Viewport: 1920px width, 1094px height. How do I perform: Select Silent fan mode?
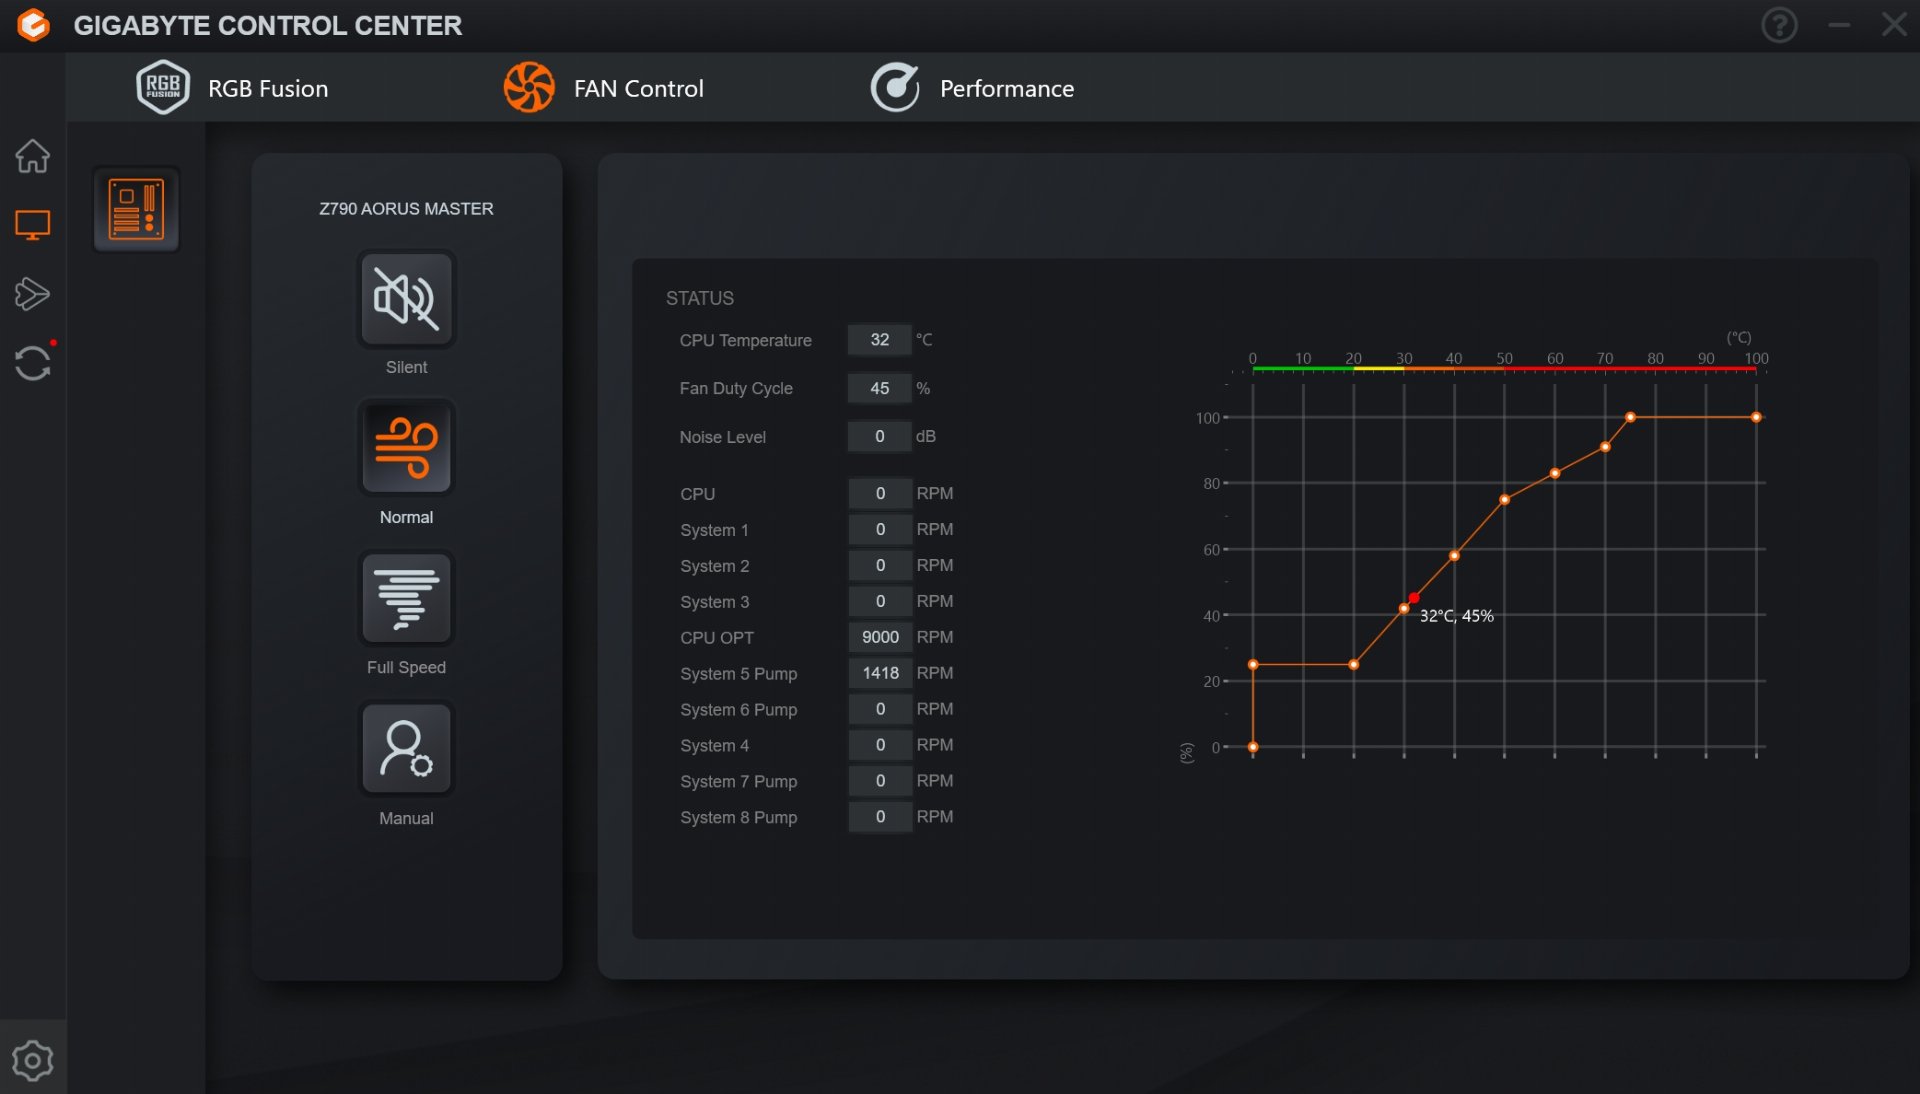pos(406,299)
